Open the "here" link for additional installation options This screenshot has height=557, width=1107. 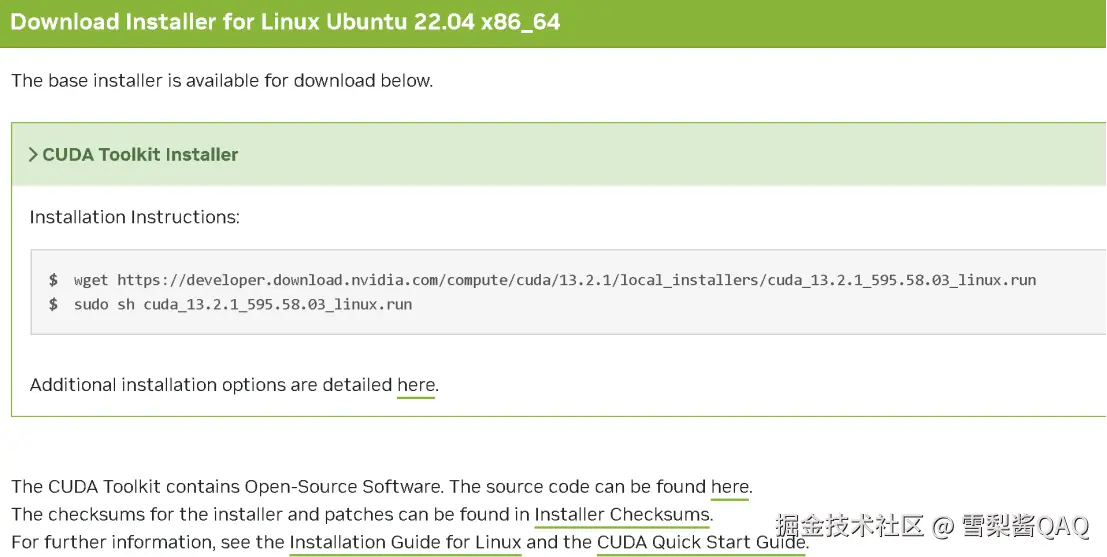[416, 385]
